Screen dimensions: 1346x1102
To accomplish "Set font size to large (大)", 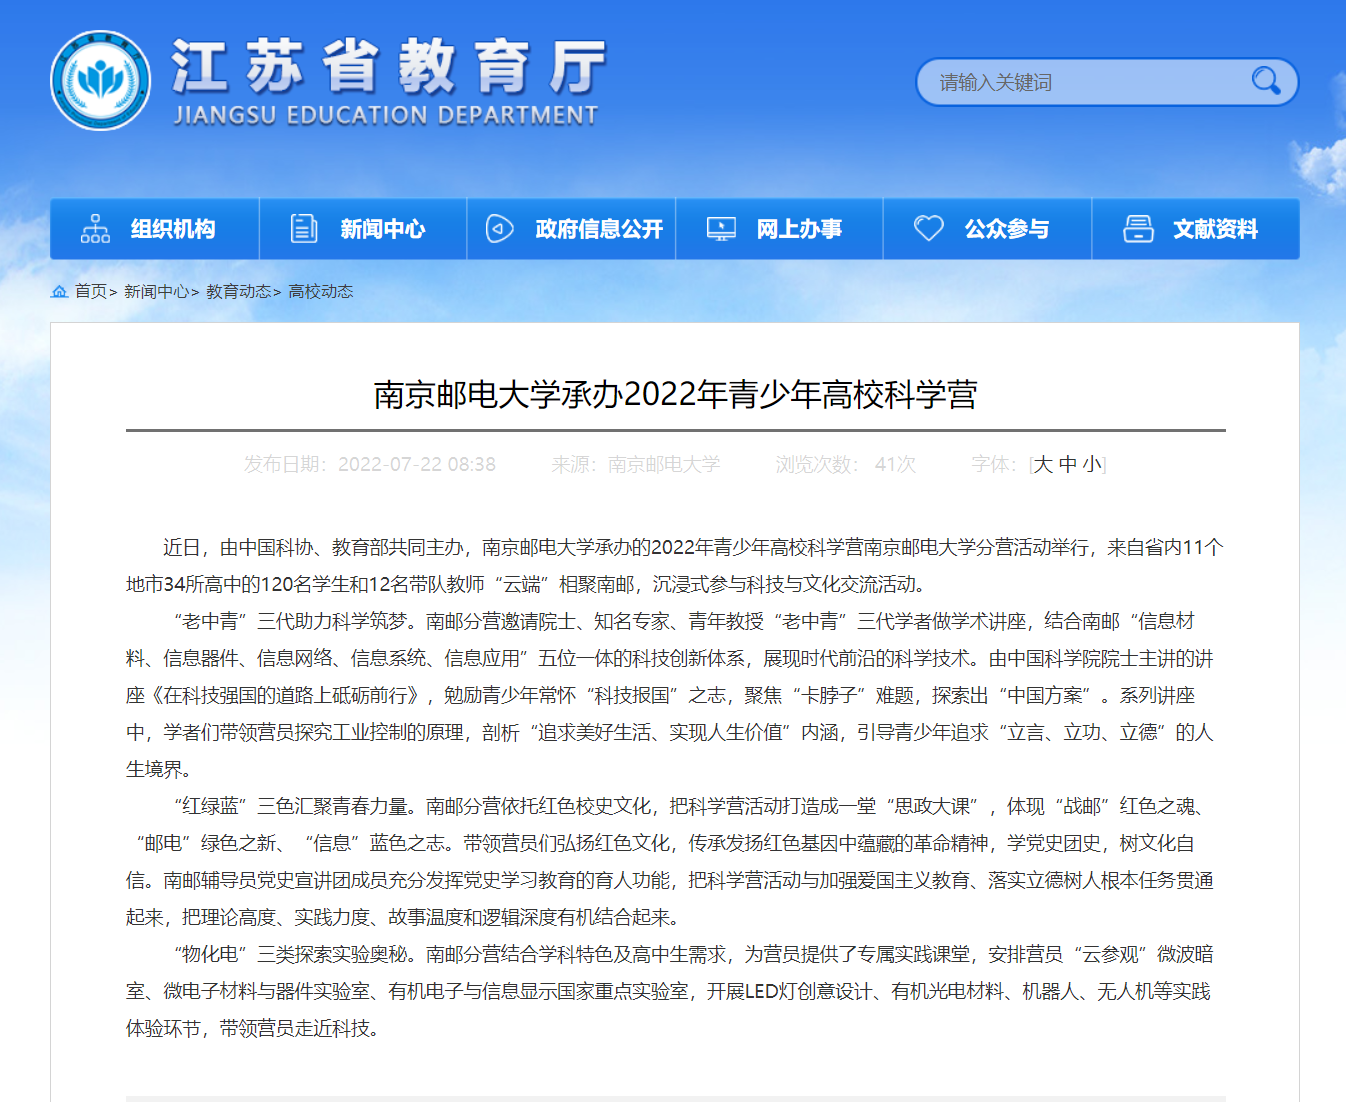I will click(x=1043, y=464).
